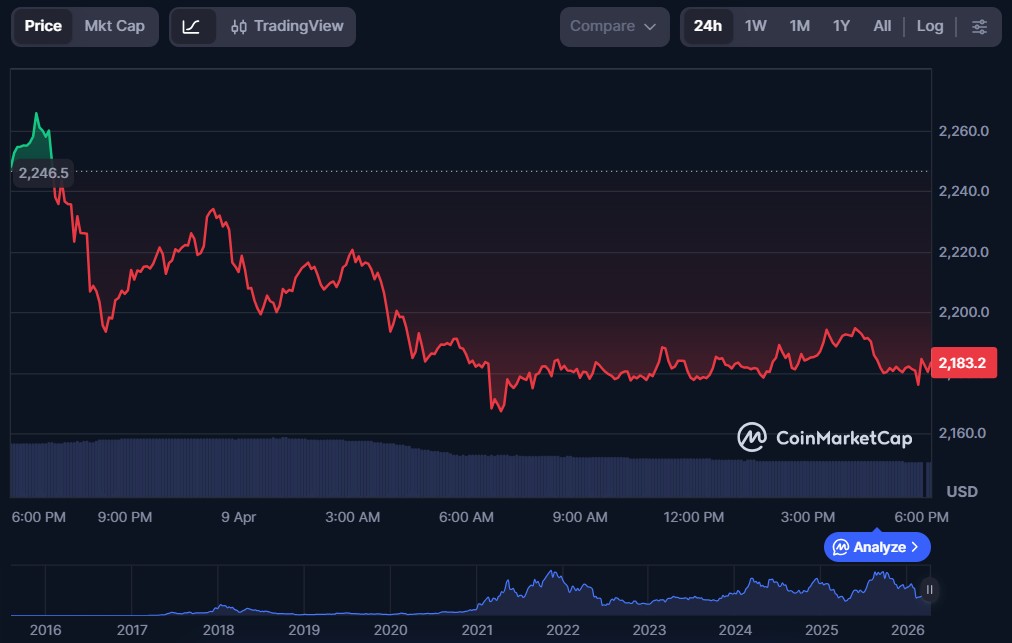Open chart settings sliders icon
Image resolution: width=1012 pixels, height=643 pixels.
979,27
